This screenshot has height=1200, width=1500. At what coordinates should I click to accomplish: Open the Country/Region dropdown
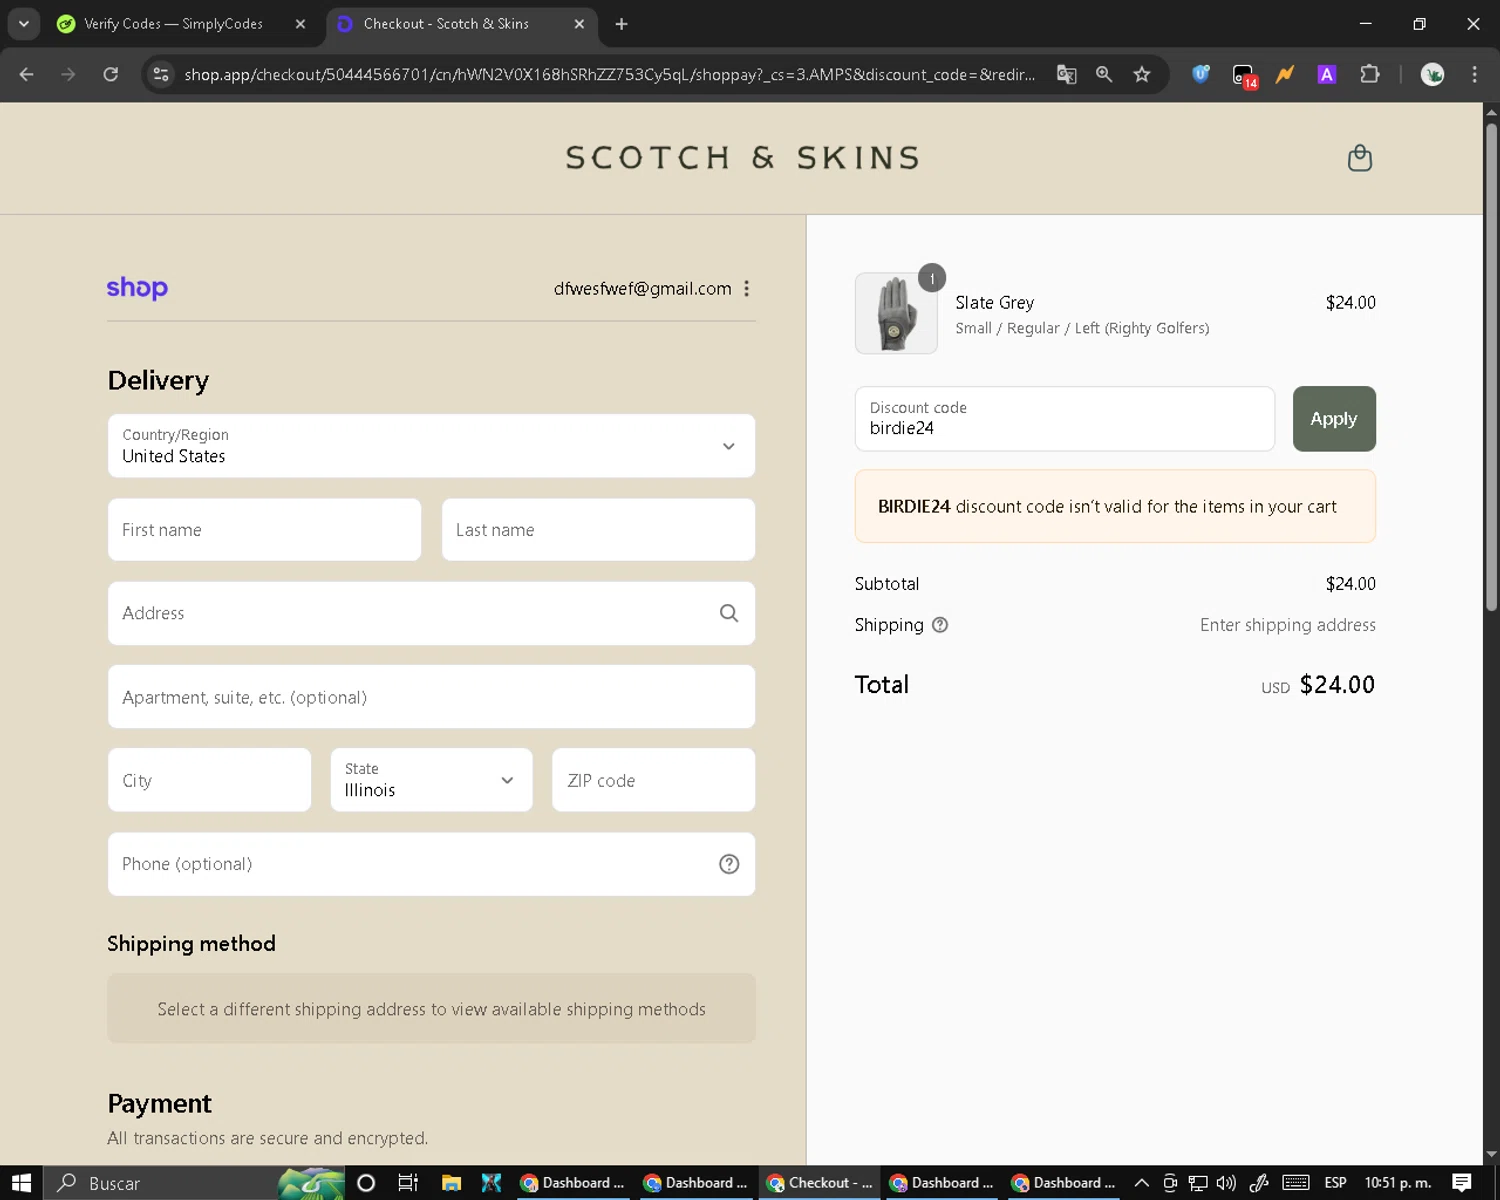point(431,446)
